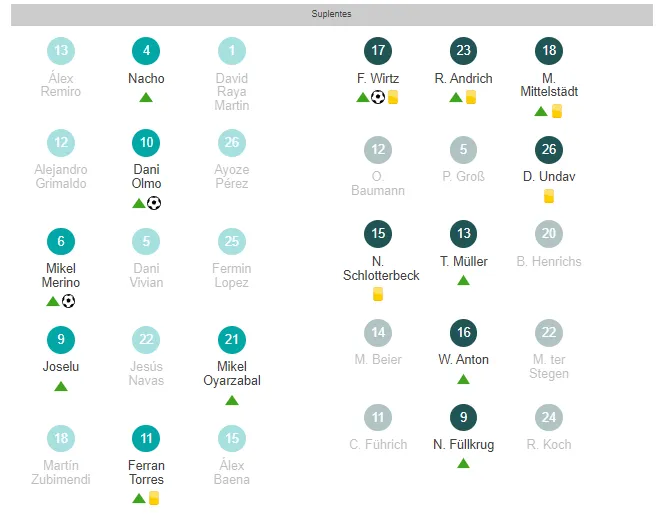Click the yellow card under R. Andrich
Image resolution: width=666 pixels, height=526 pixels.
[470, 97]
